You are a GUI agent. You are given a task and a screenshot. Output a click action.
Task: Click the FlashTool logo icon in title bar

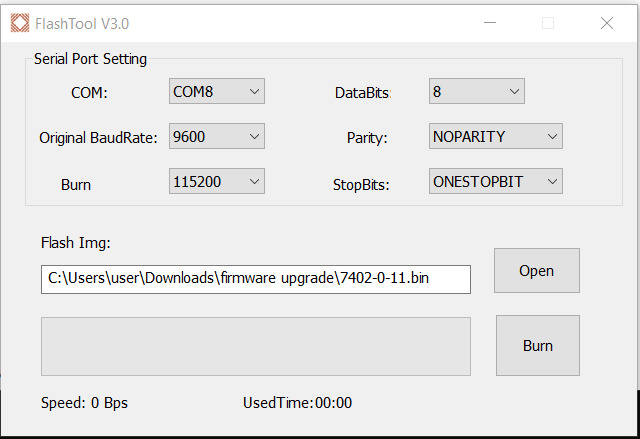click(19, 22)
